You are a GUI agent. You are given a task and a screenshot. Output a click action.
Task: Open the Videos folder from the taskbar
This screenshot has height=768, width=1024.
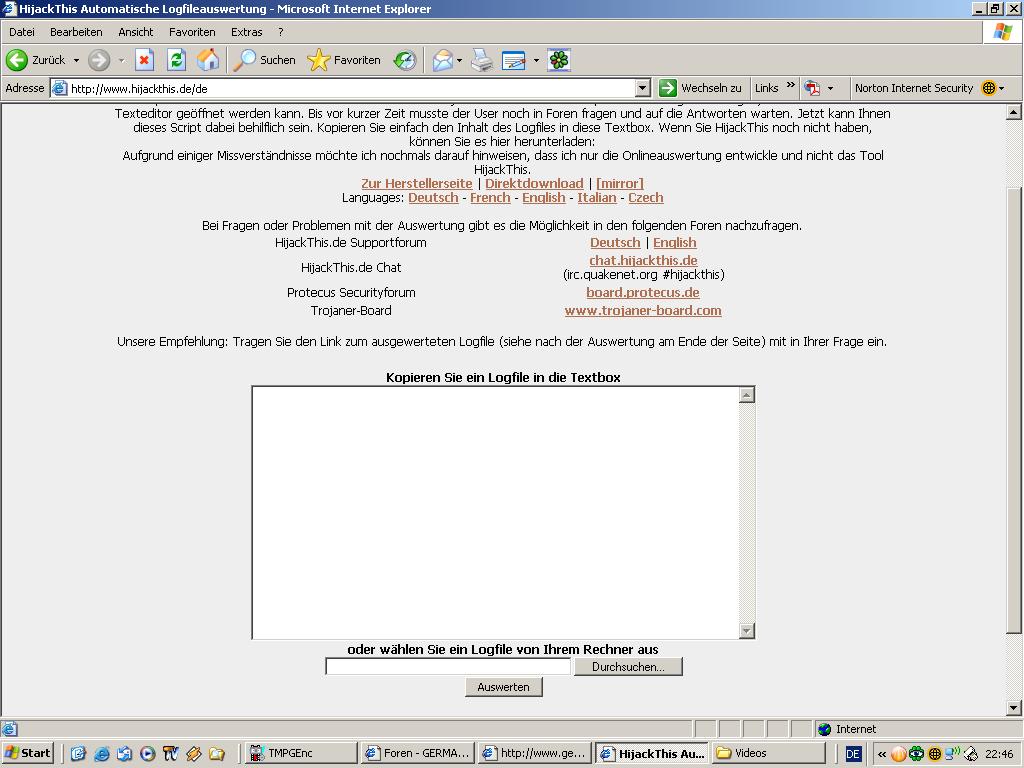tap(769, 754)
